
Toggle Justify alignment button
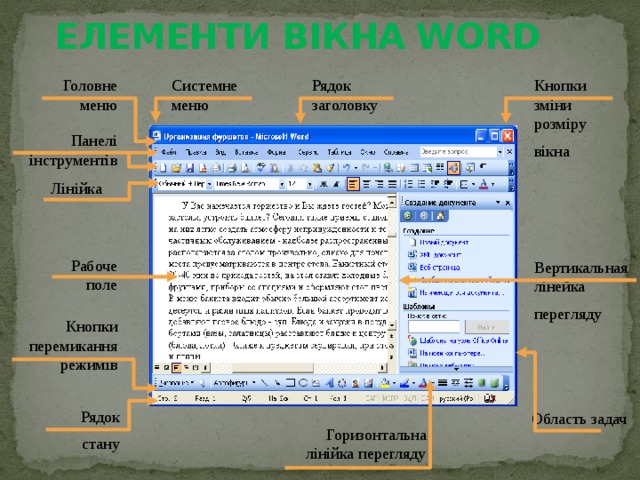392,184
